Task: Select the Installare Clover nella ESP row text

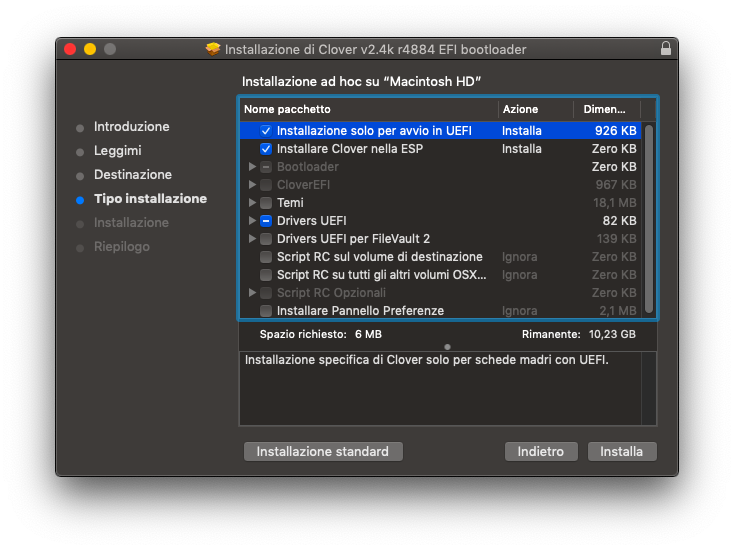Action: (x=350, y=149)
